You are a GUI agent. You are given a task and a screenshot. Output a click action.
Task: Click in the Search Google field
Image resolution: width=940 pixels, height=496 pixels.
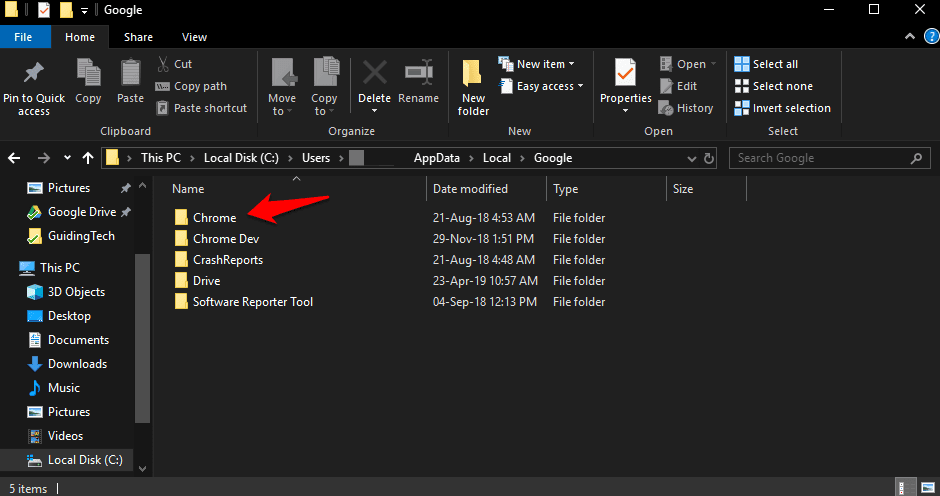(820, 158)
